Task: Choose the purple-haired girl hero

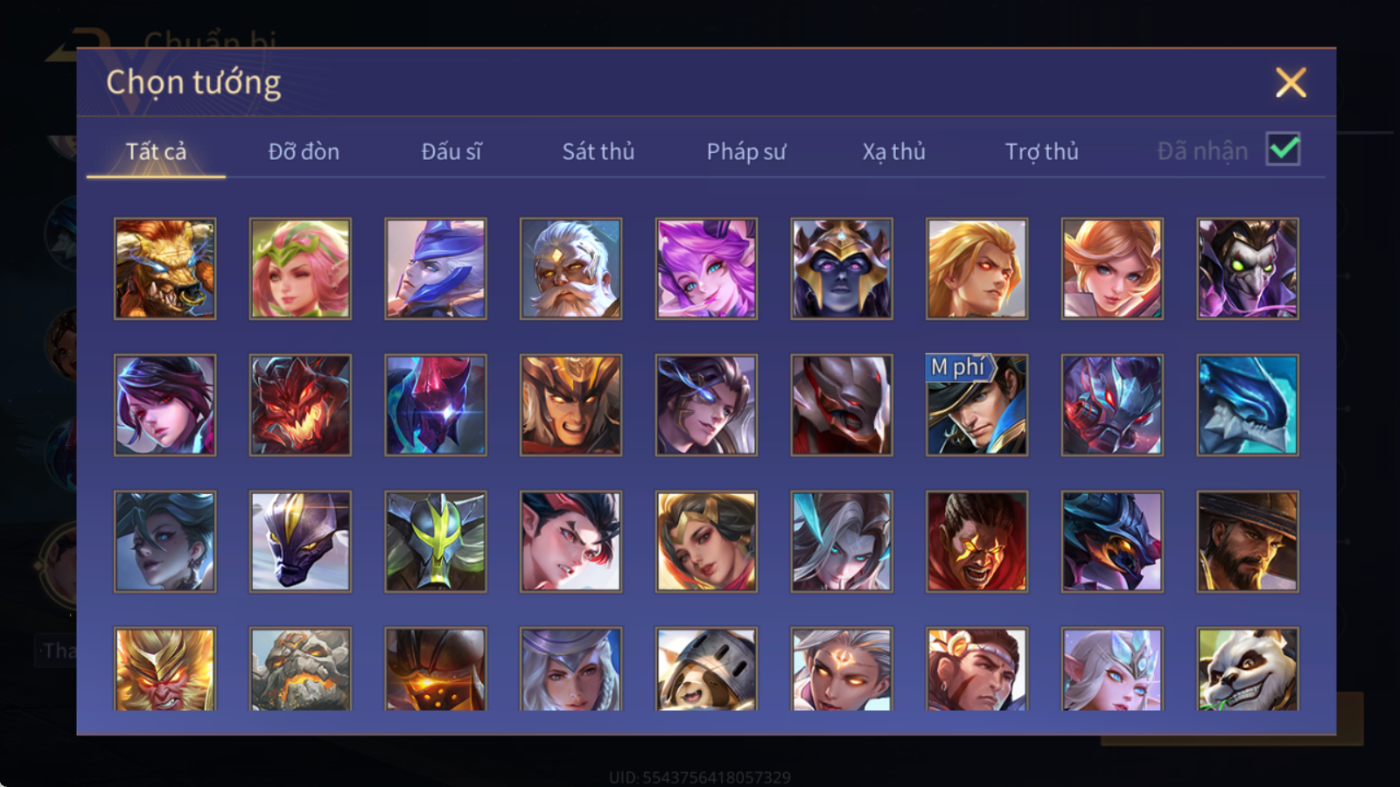Action: 706,269
